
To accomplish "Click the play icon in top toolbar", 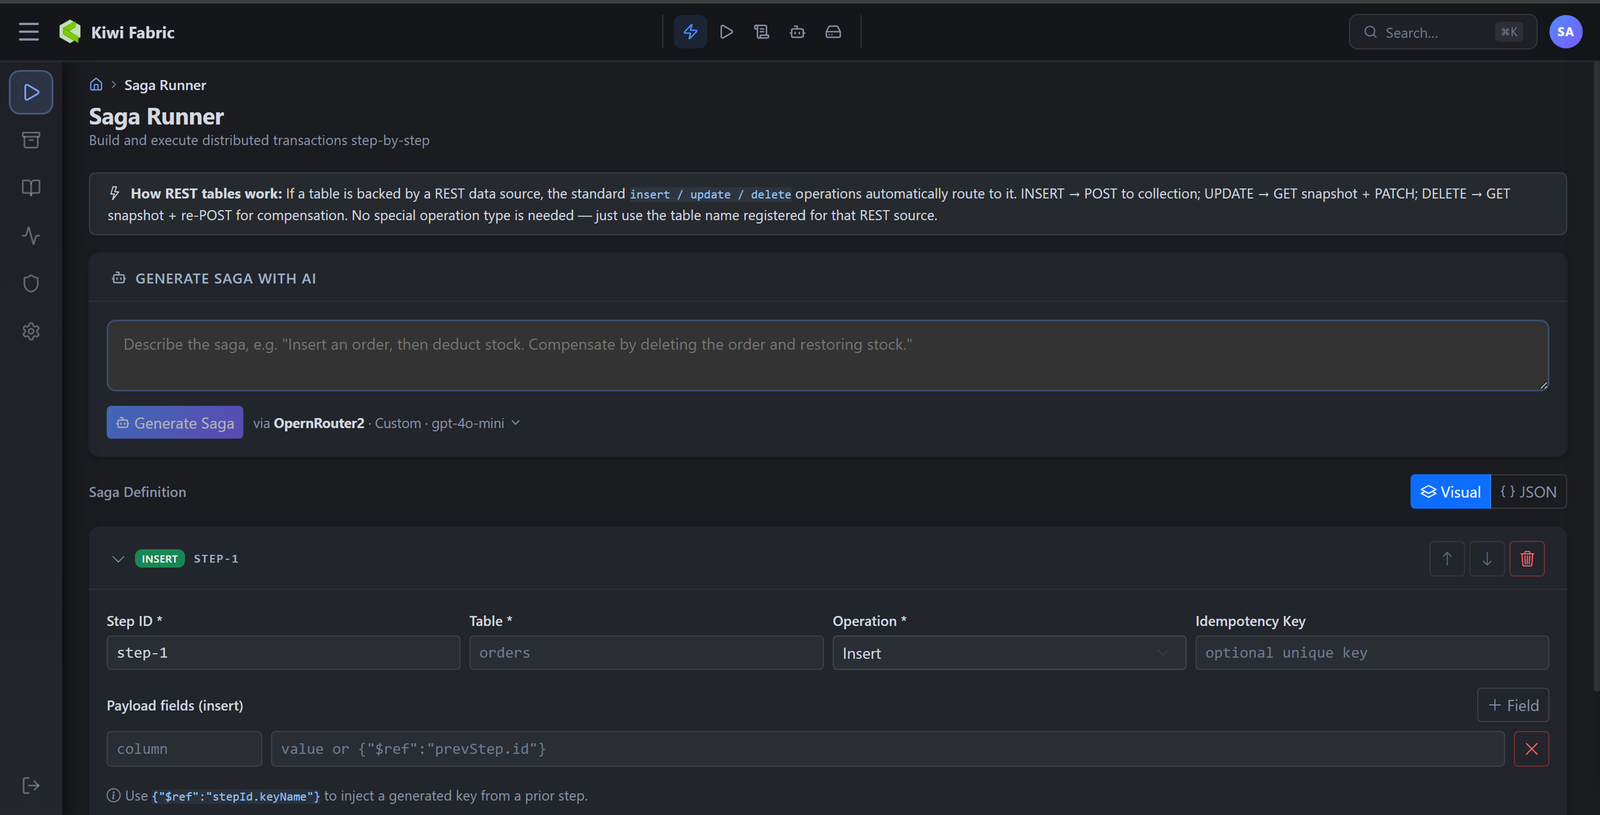I will tap(726, 32).
